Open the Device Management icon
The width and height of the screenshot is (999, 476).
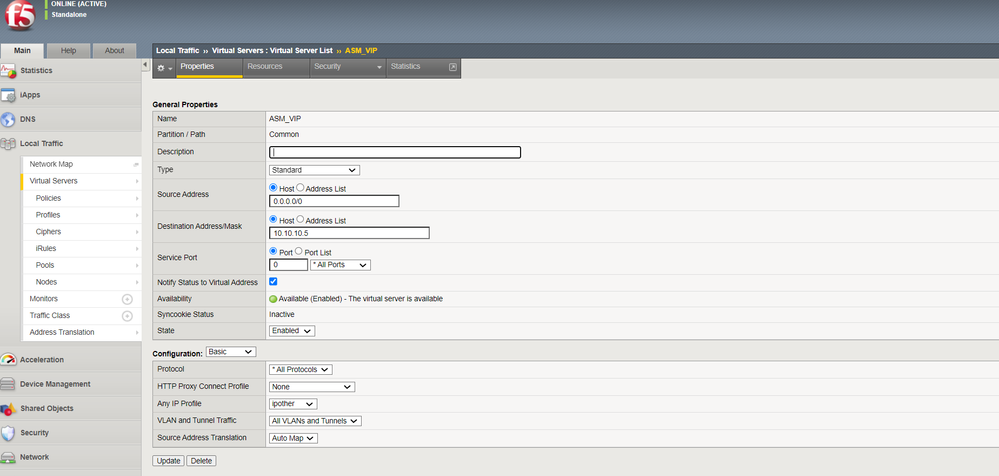coord(8,384)
